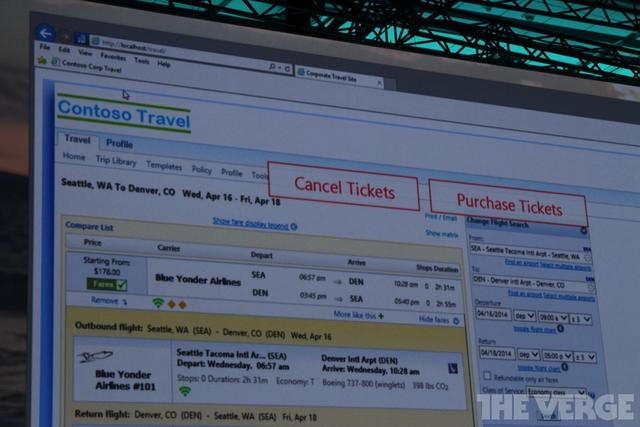Click the browser forward arrow button
Screen dimensions: 640x427
coord(65,36)
